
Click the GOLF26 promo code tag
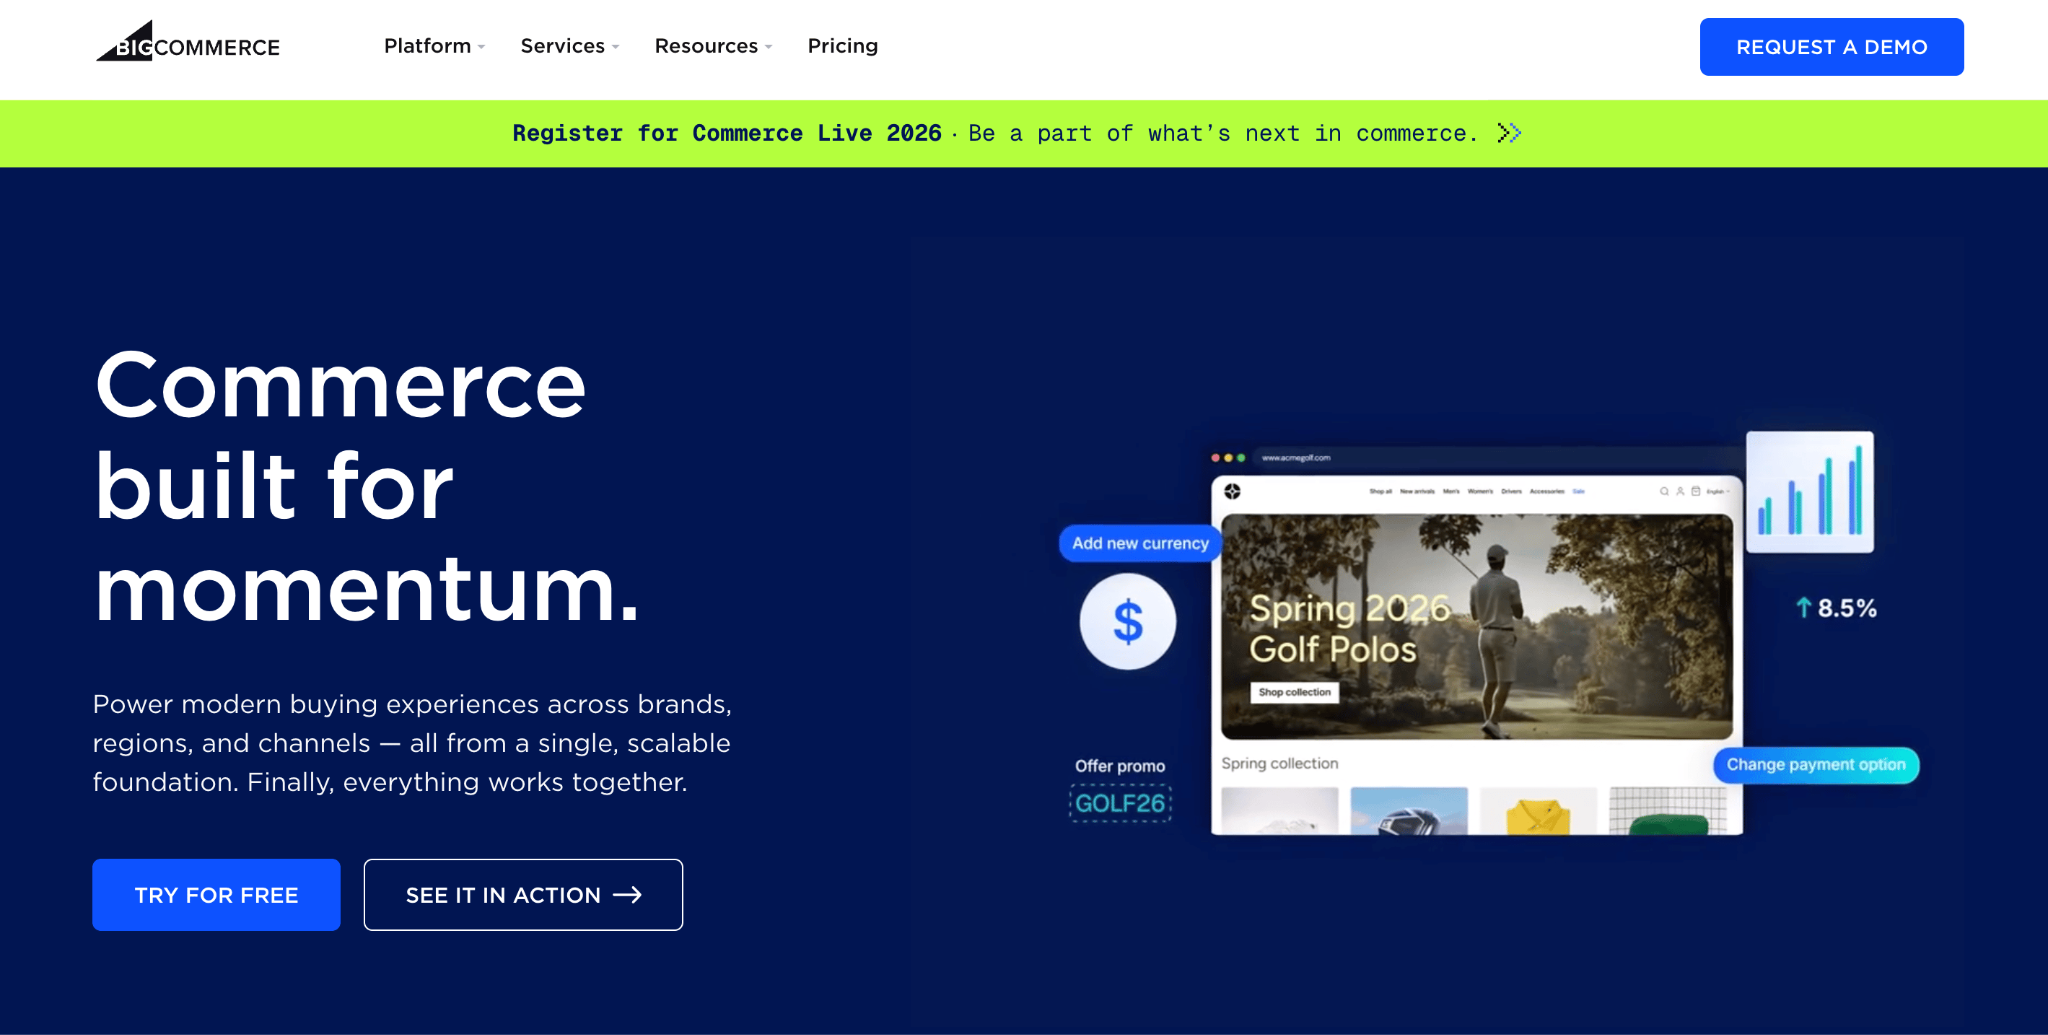click(x=1120, y=803)
